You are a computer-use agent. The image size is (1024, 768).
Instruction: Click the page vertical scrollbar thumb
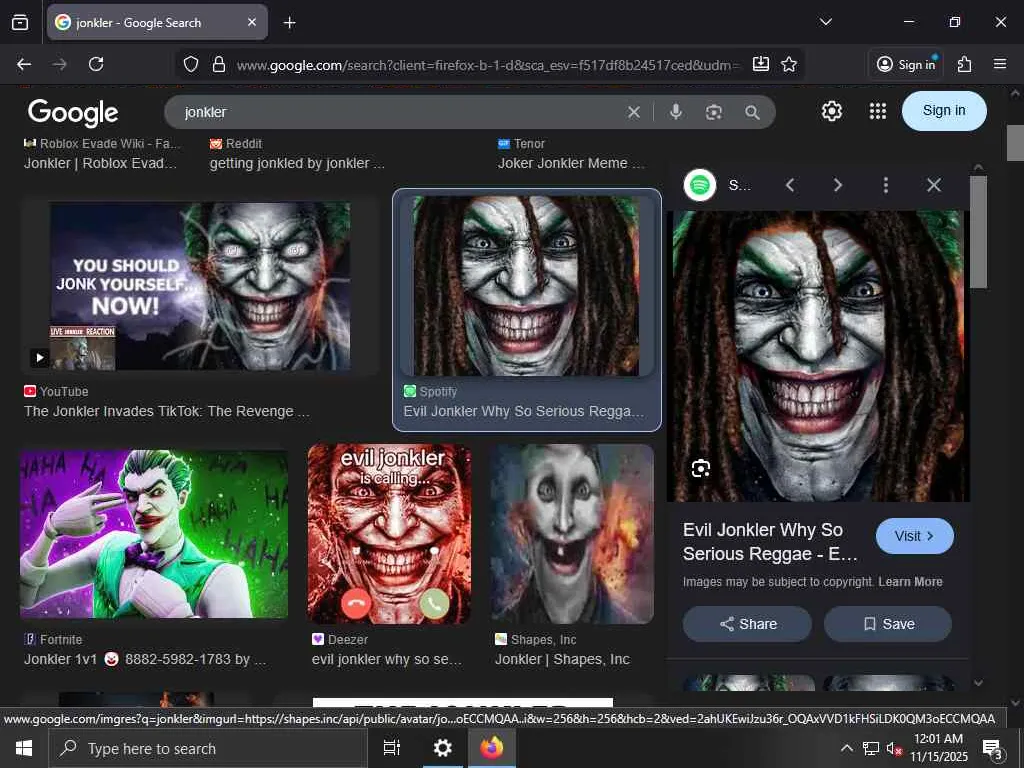(1015, 142)
